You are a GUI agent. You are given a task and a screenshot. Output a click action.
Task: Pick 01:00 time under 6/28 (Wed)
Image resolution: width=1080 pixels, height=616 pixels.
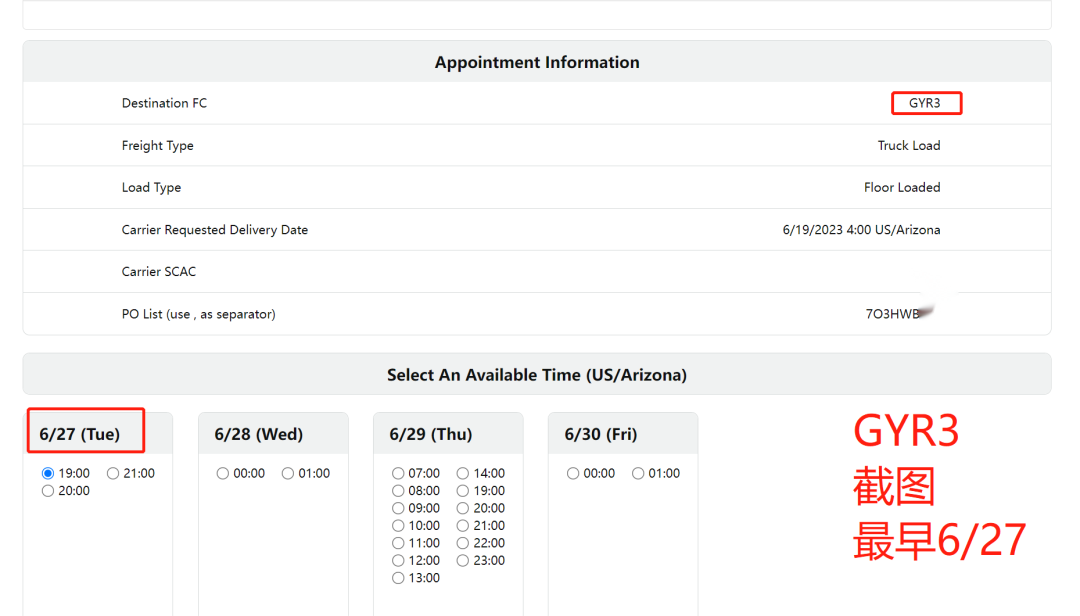point(288,473)
